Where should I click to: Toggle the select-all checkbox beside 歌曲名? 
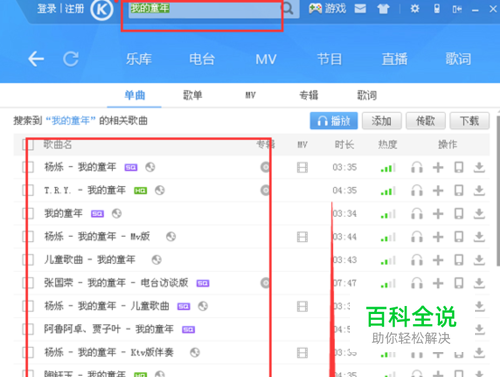[x=28, y=145]
